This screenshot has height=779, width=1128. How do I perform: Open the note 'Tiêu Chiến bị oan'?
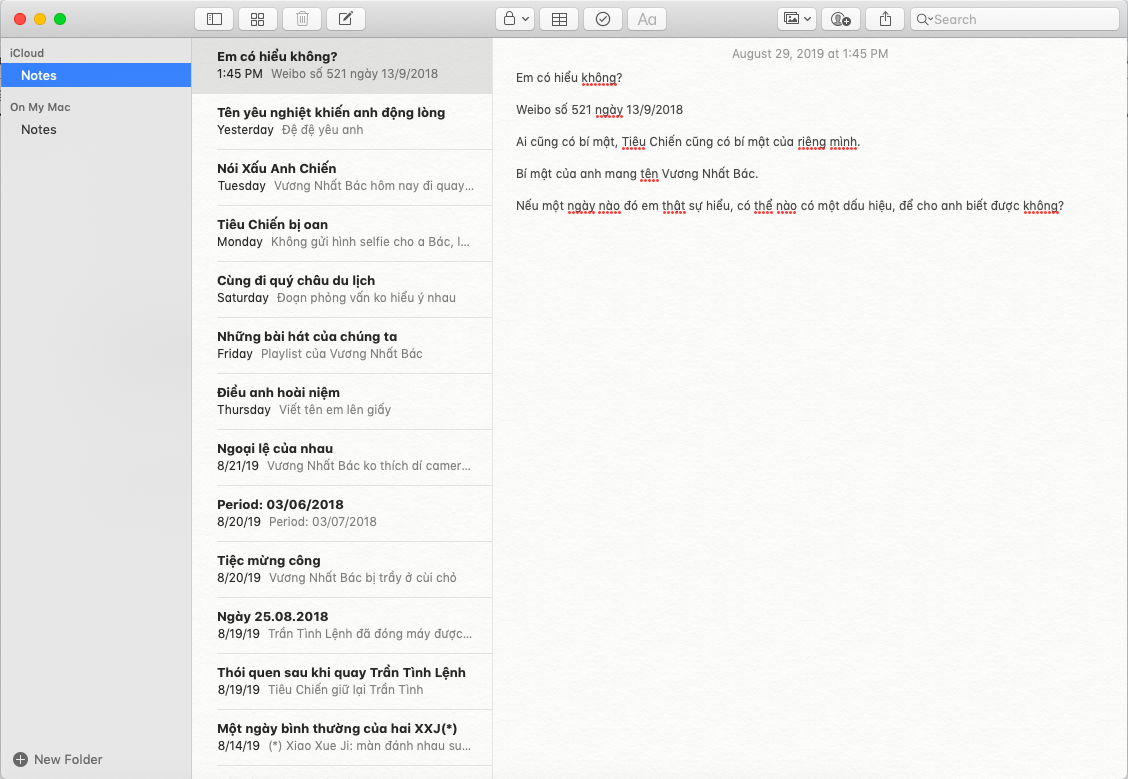[341, 233]
